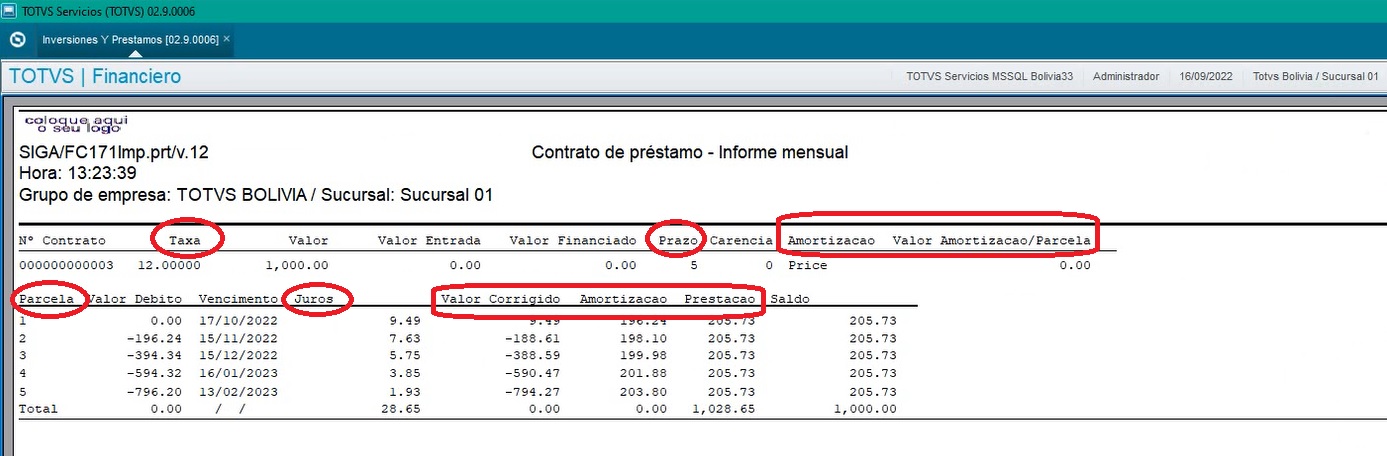
Task: Click the report title Contrato de préstamo
Action: tap(690, 153)
